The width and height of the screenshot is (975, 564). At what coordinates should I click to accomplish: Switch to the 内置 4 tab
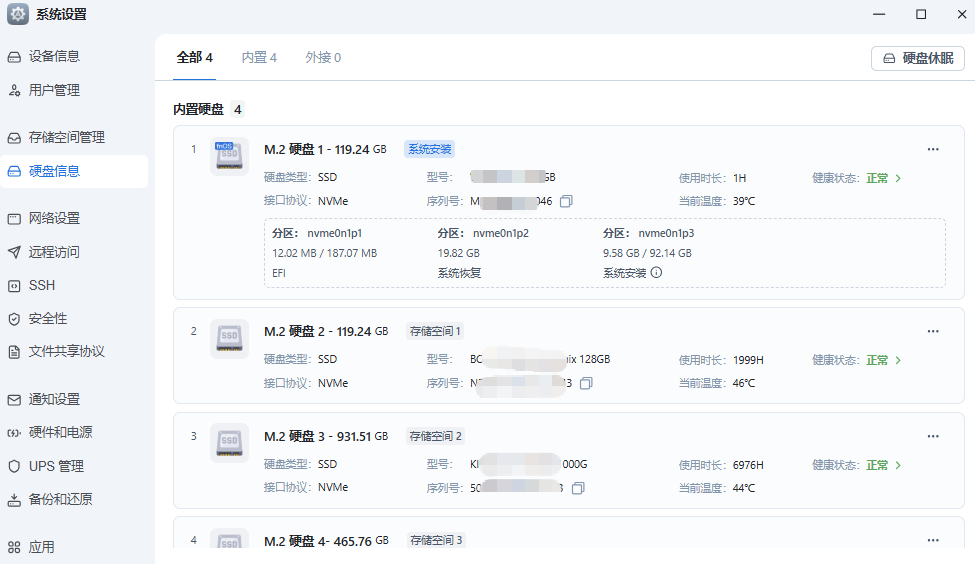(x=259, y=58)
